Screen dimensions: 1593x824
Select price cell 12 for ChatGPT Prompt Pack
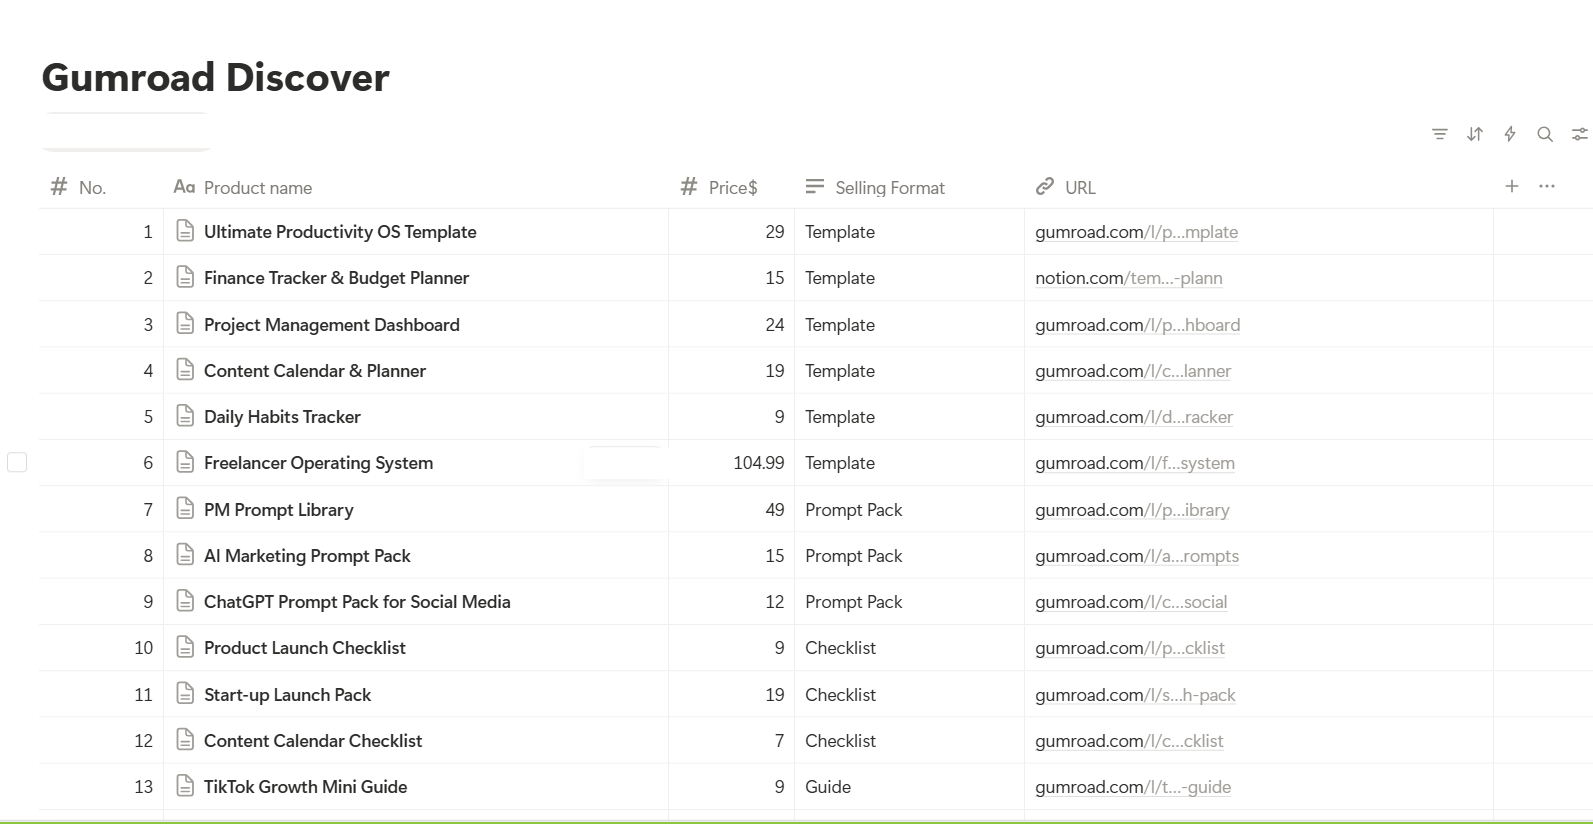coord(731,602)
